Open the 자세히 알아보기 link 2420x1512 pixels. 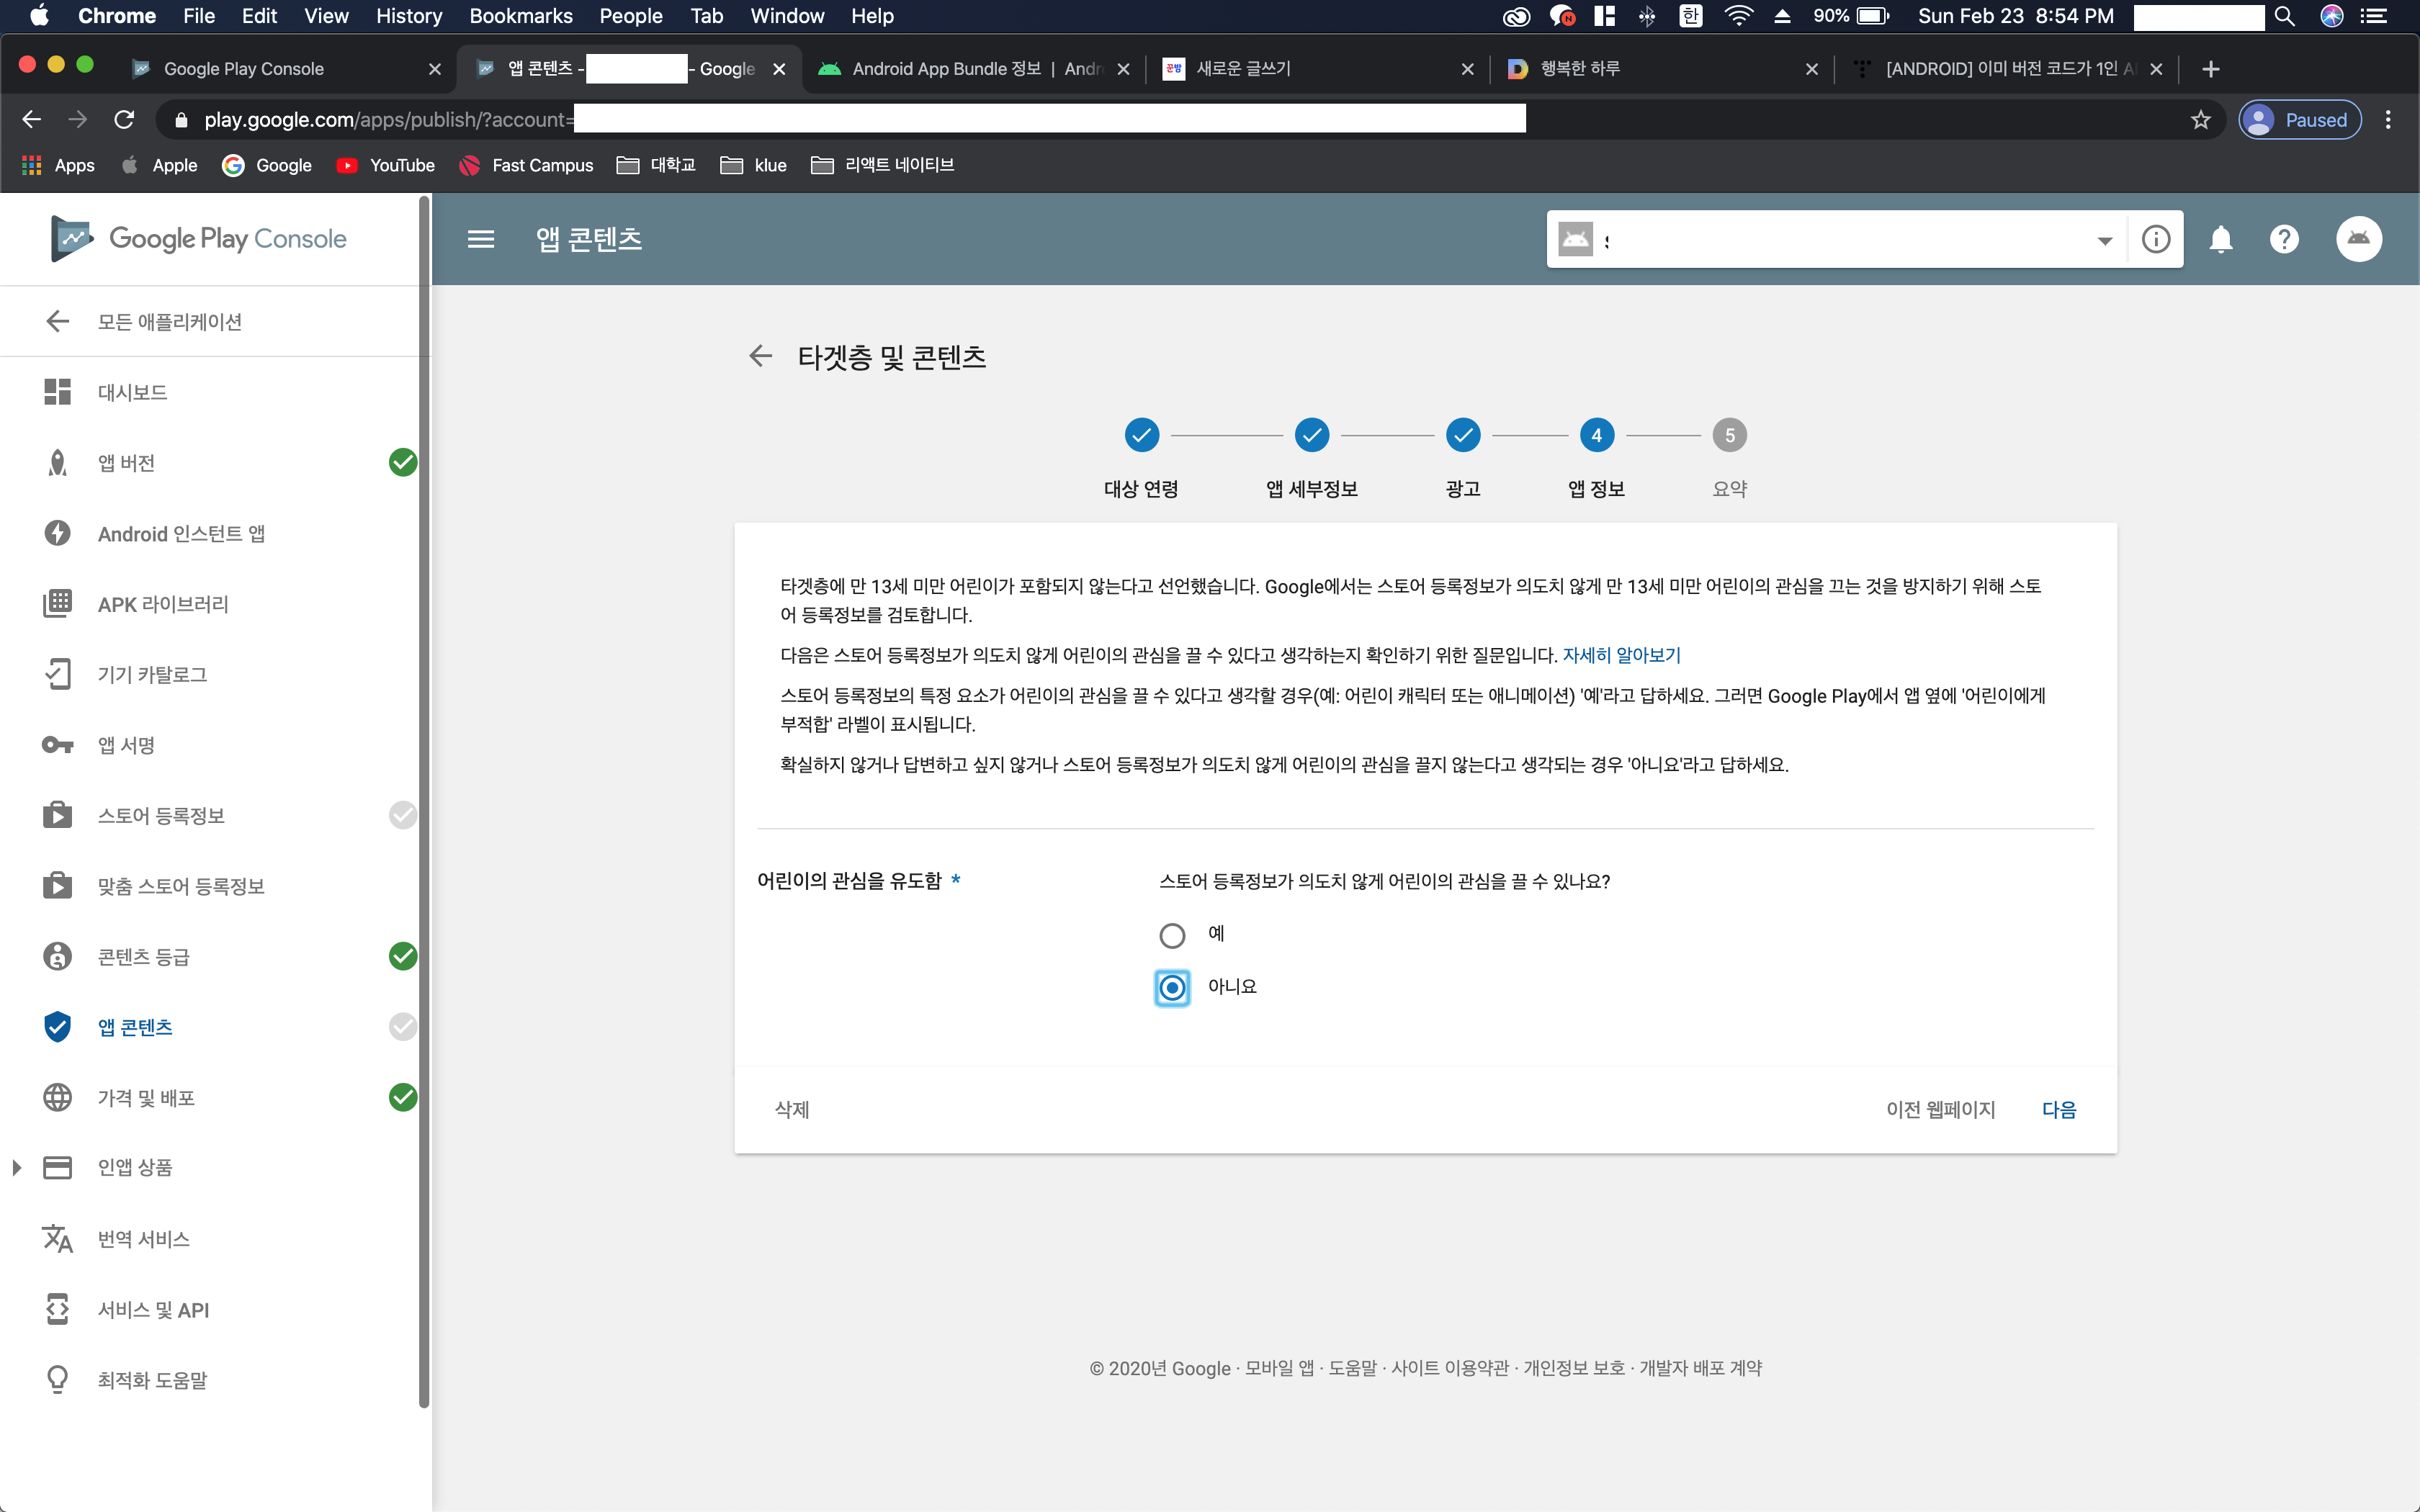pos(1621,655)
